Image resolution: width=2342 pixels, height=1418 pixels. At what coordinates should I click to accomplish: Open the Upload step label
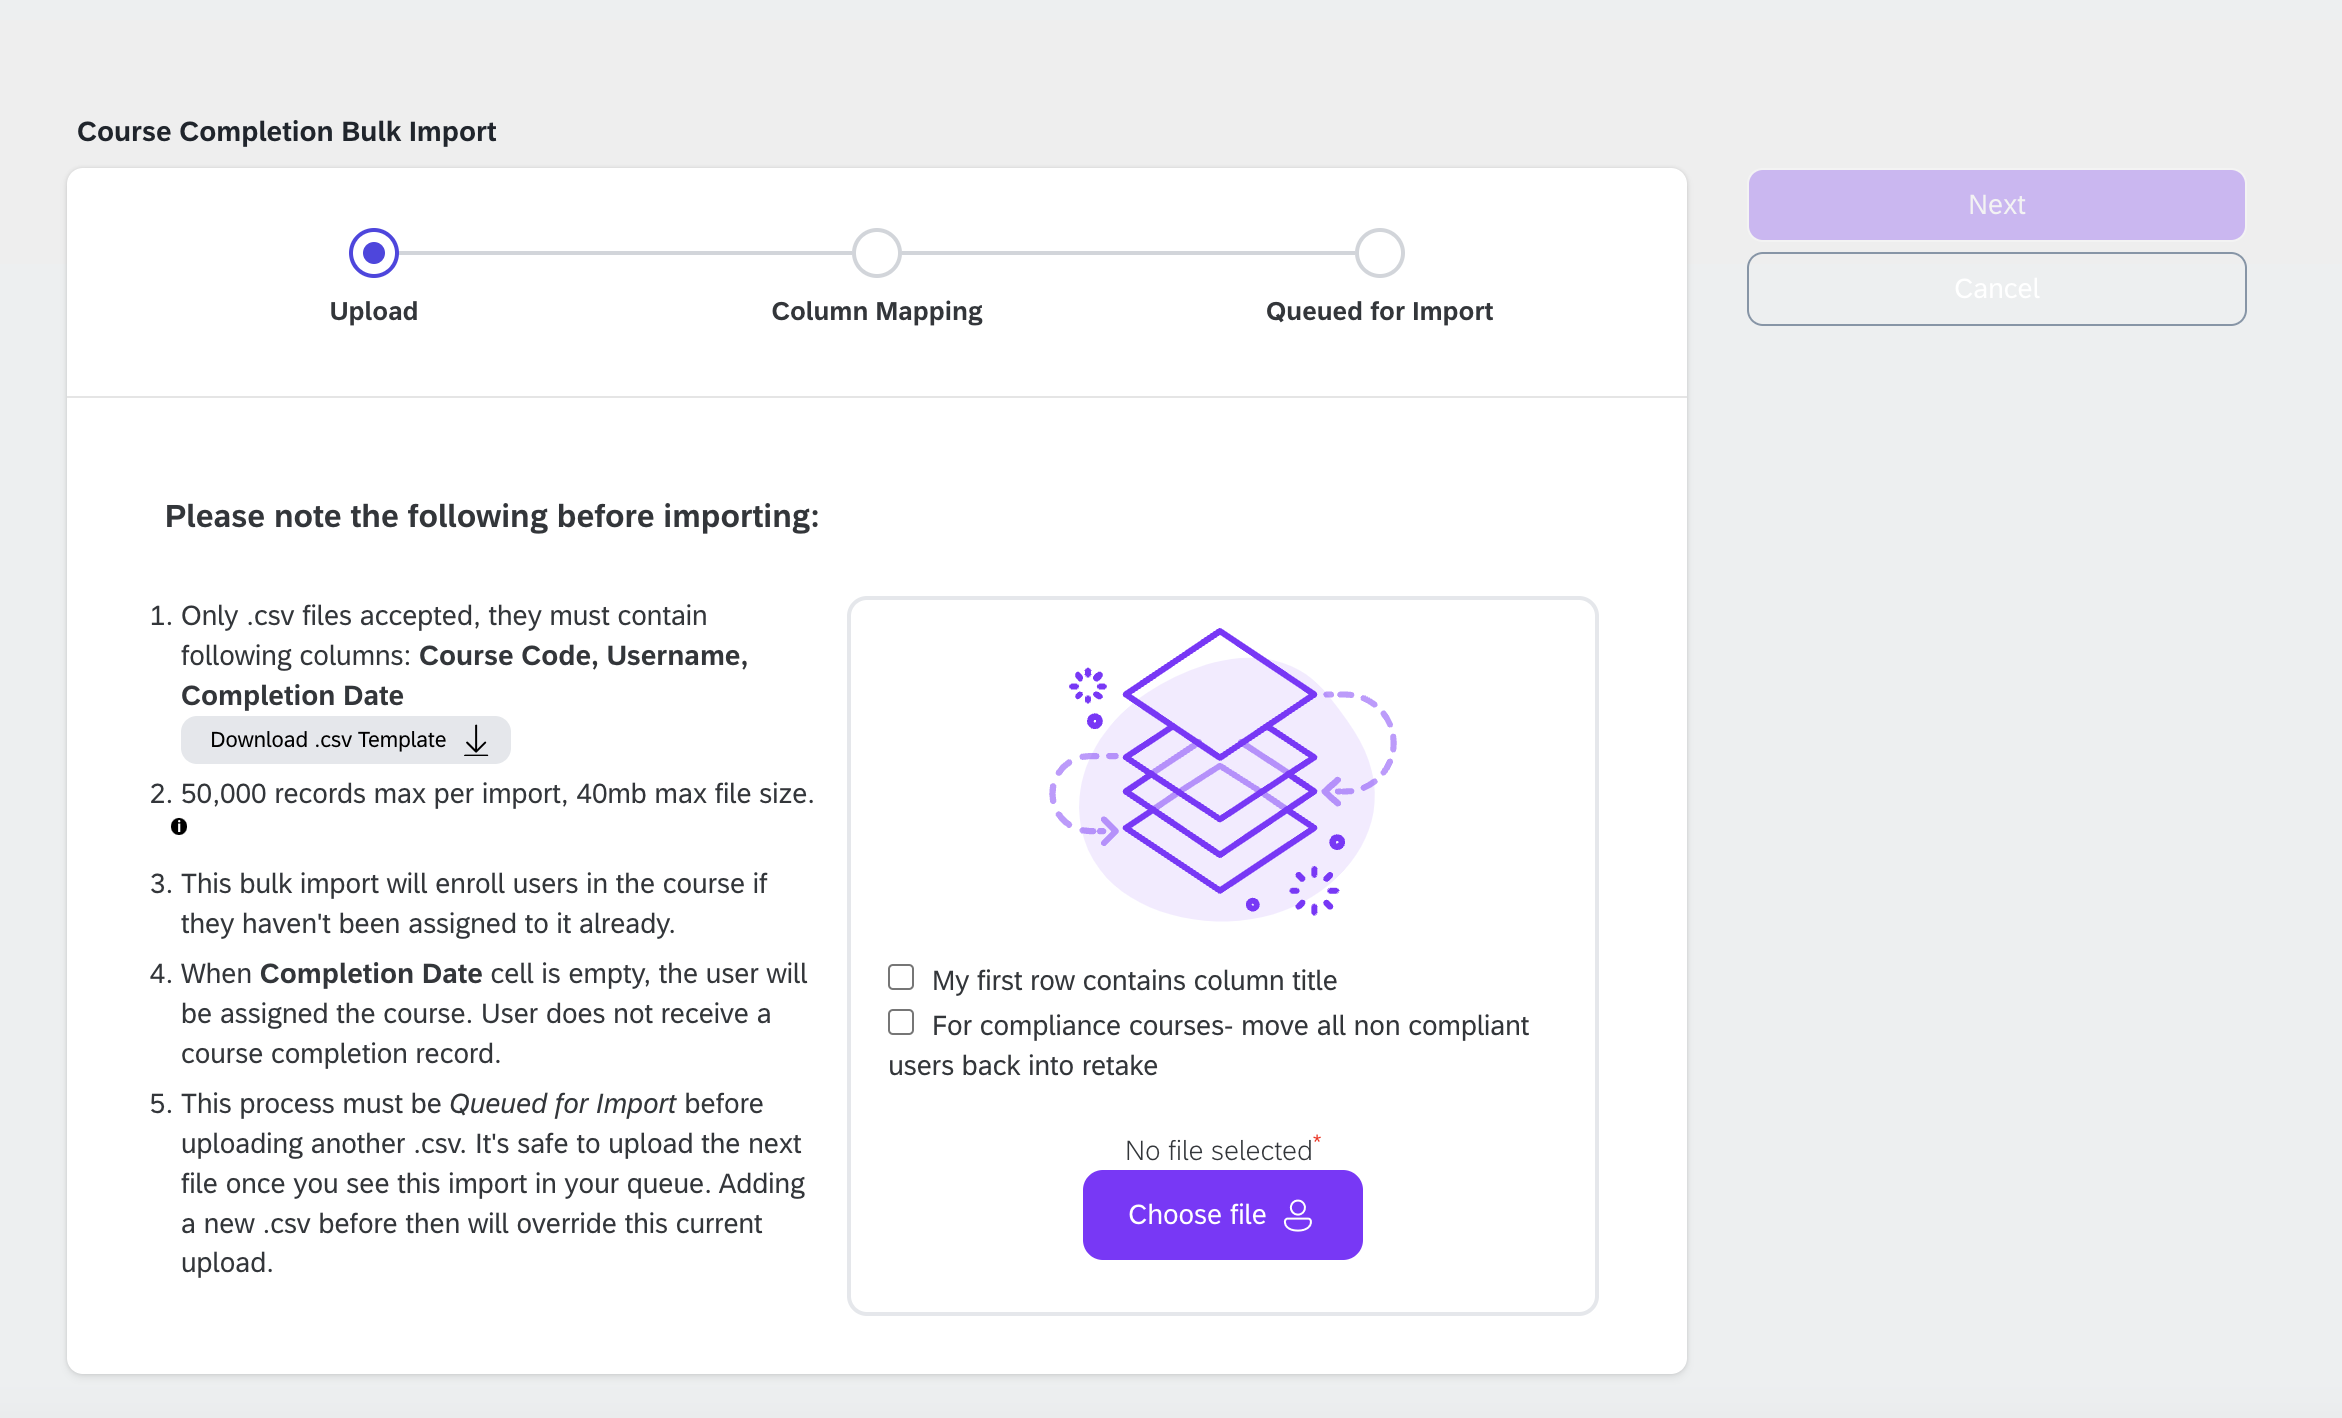click(374, 311)
